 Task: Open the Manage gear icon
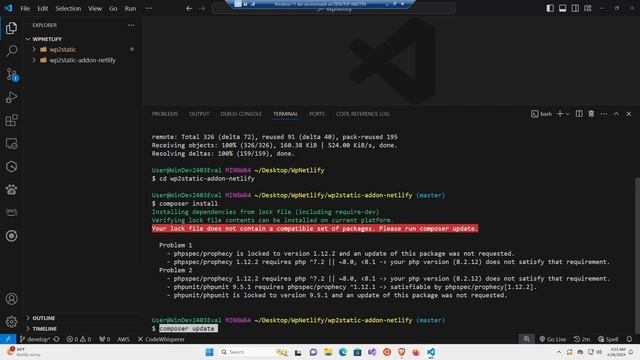pyautogui.click(x=11, y=322)
